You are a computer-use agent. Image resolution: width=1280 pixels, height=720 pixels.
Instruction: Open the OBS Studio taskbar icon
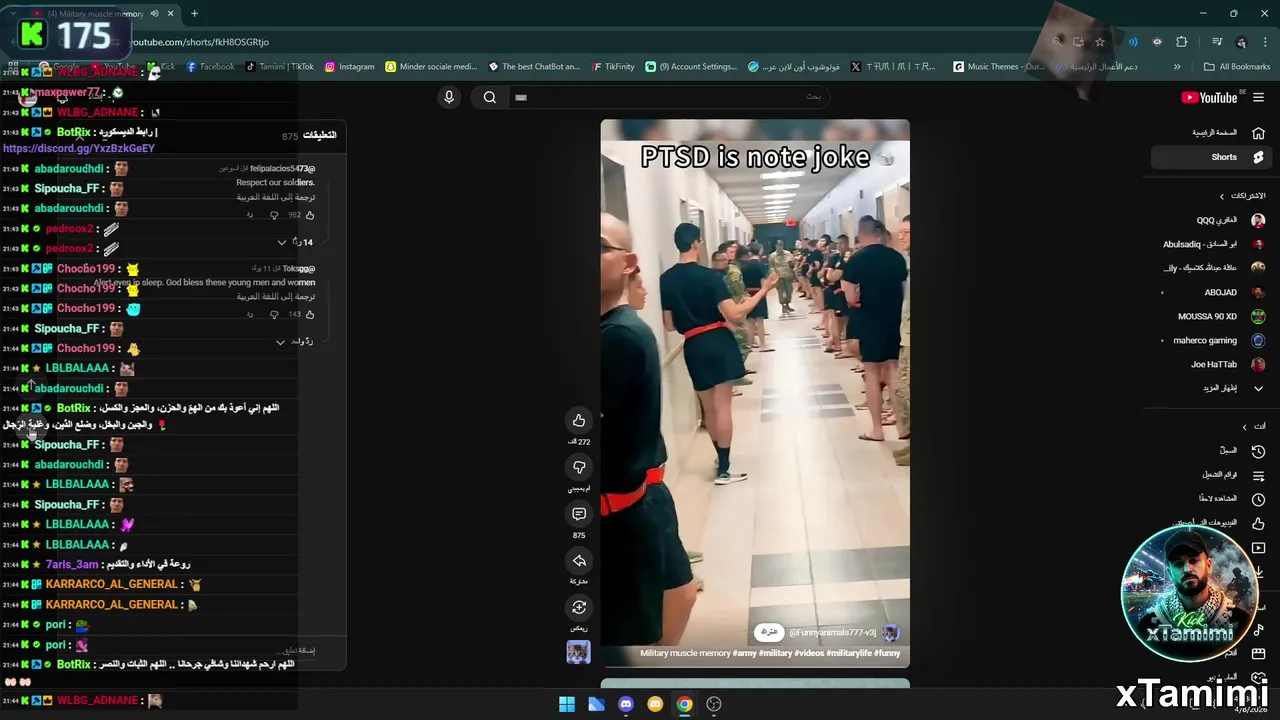coord(714,704)
